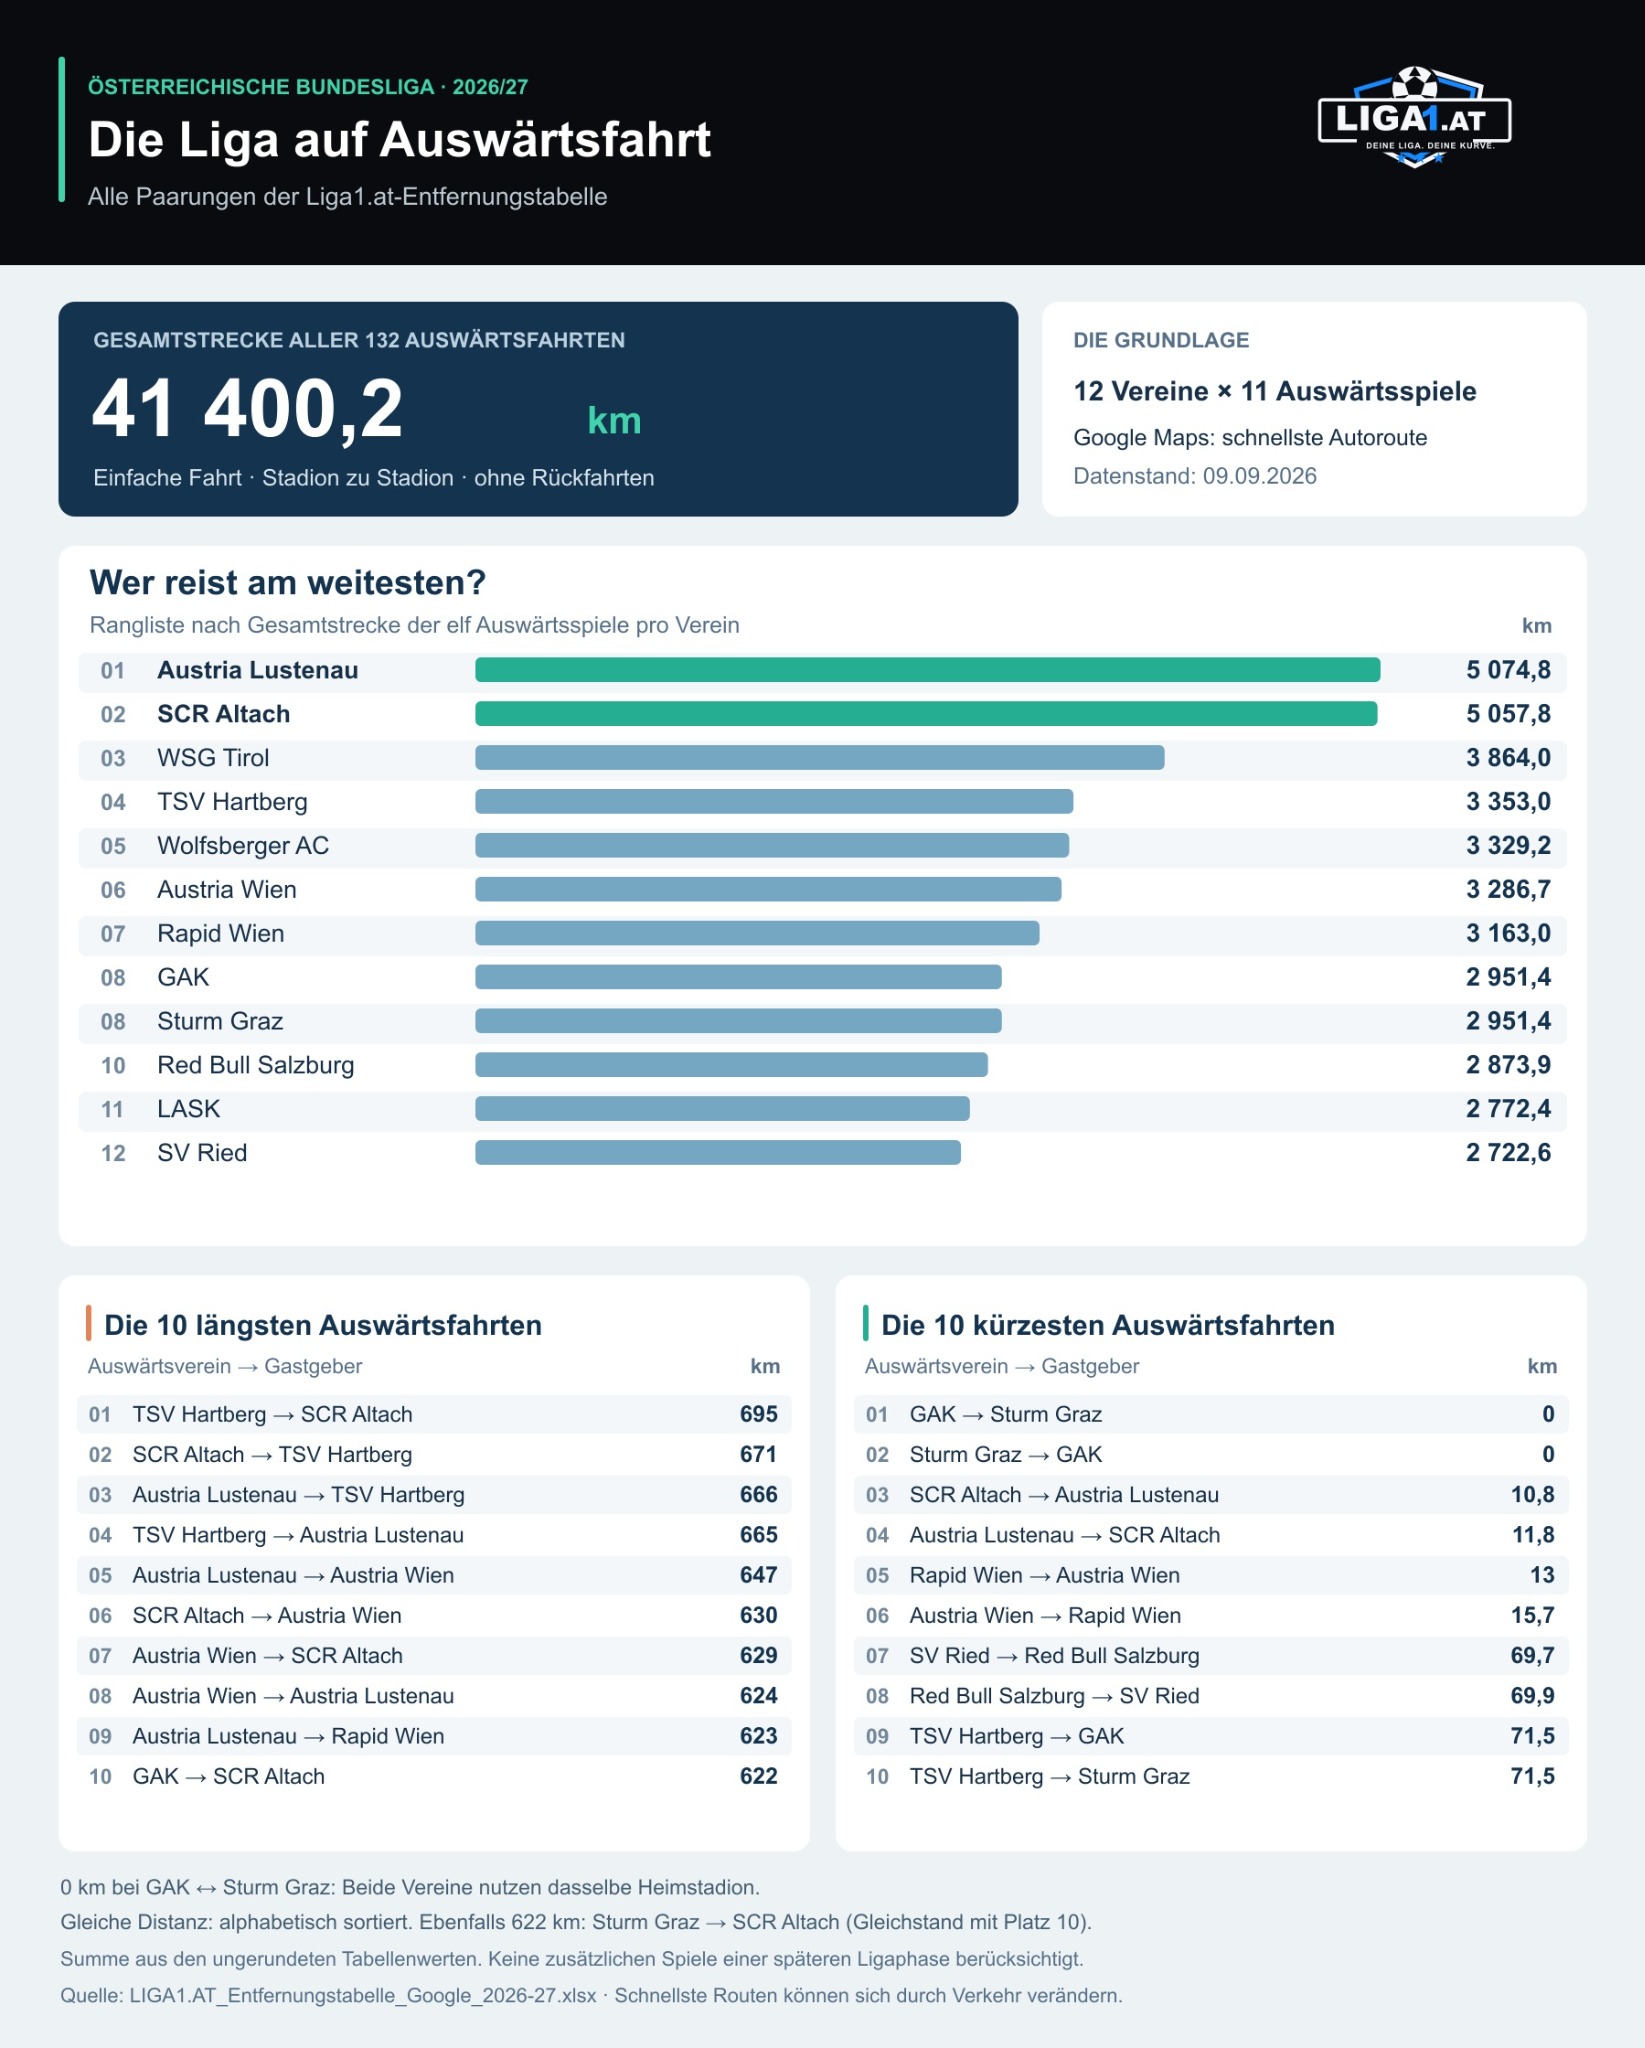
Task: Click the row "SCR Altach → Austria Lustenau"
Action: pos(1211,1495)
